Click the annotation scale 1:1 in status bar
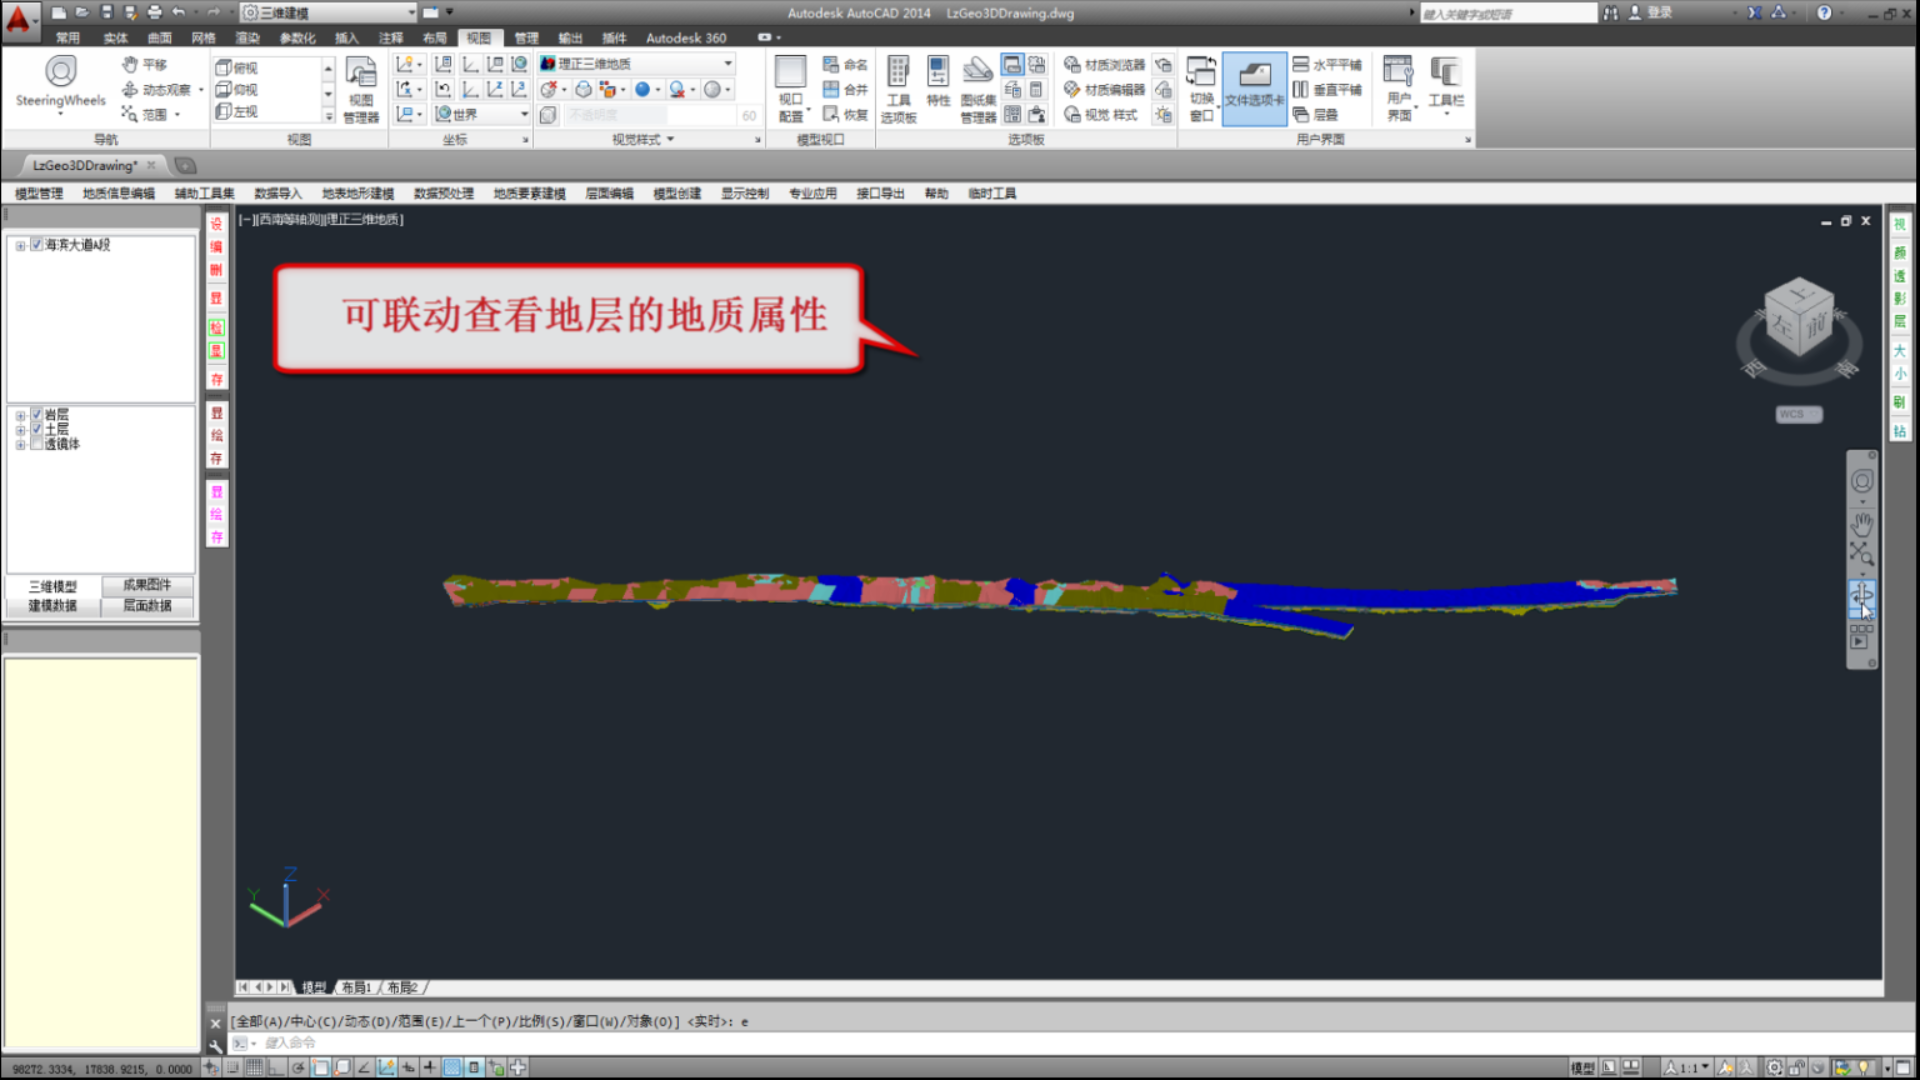The width and height of the screenshot is (1920, 1080). pyautogui.click(x=1687, y=1068)
